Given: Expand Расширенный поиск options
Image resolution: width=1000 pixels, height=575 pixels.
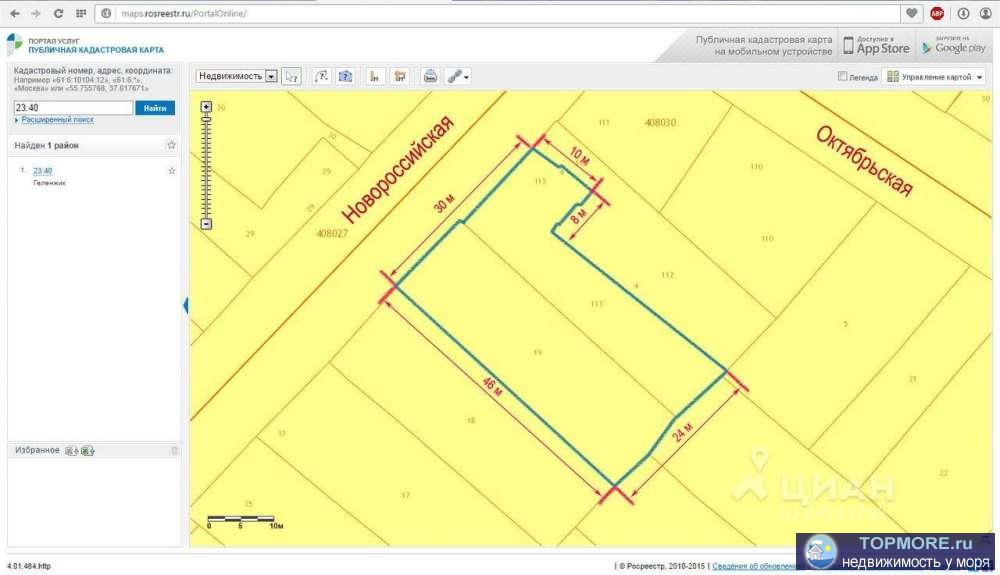Looking at the screenshot, I should point(56,120).
